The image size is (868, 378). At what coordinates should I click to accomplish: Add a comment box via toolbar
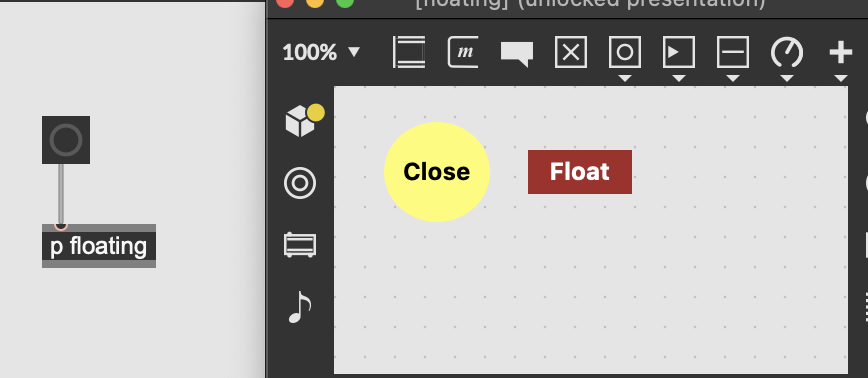coord(517,54)
